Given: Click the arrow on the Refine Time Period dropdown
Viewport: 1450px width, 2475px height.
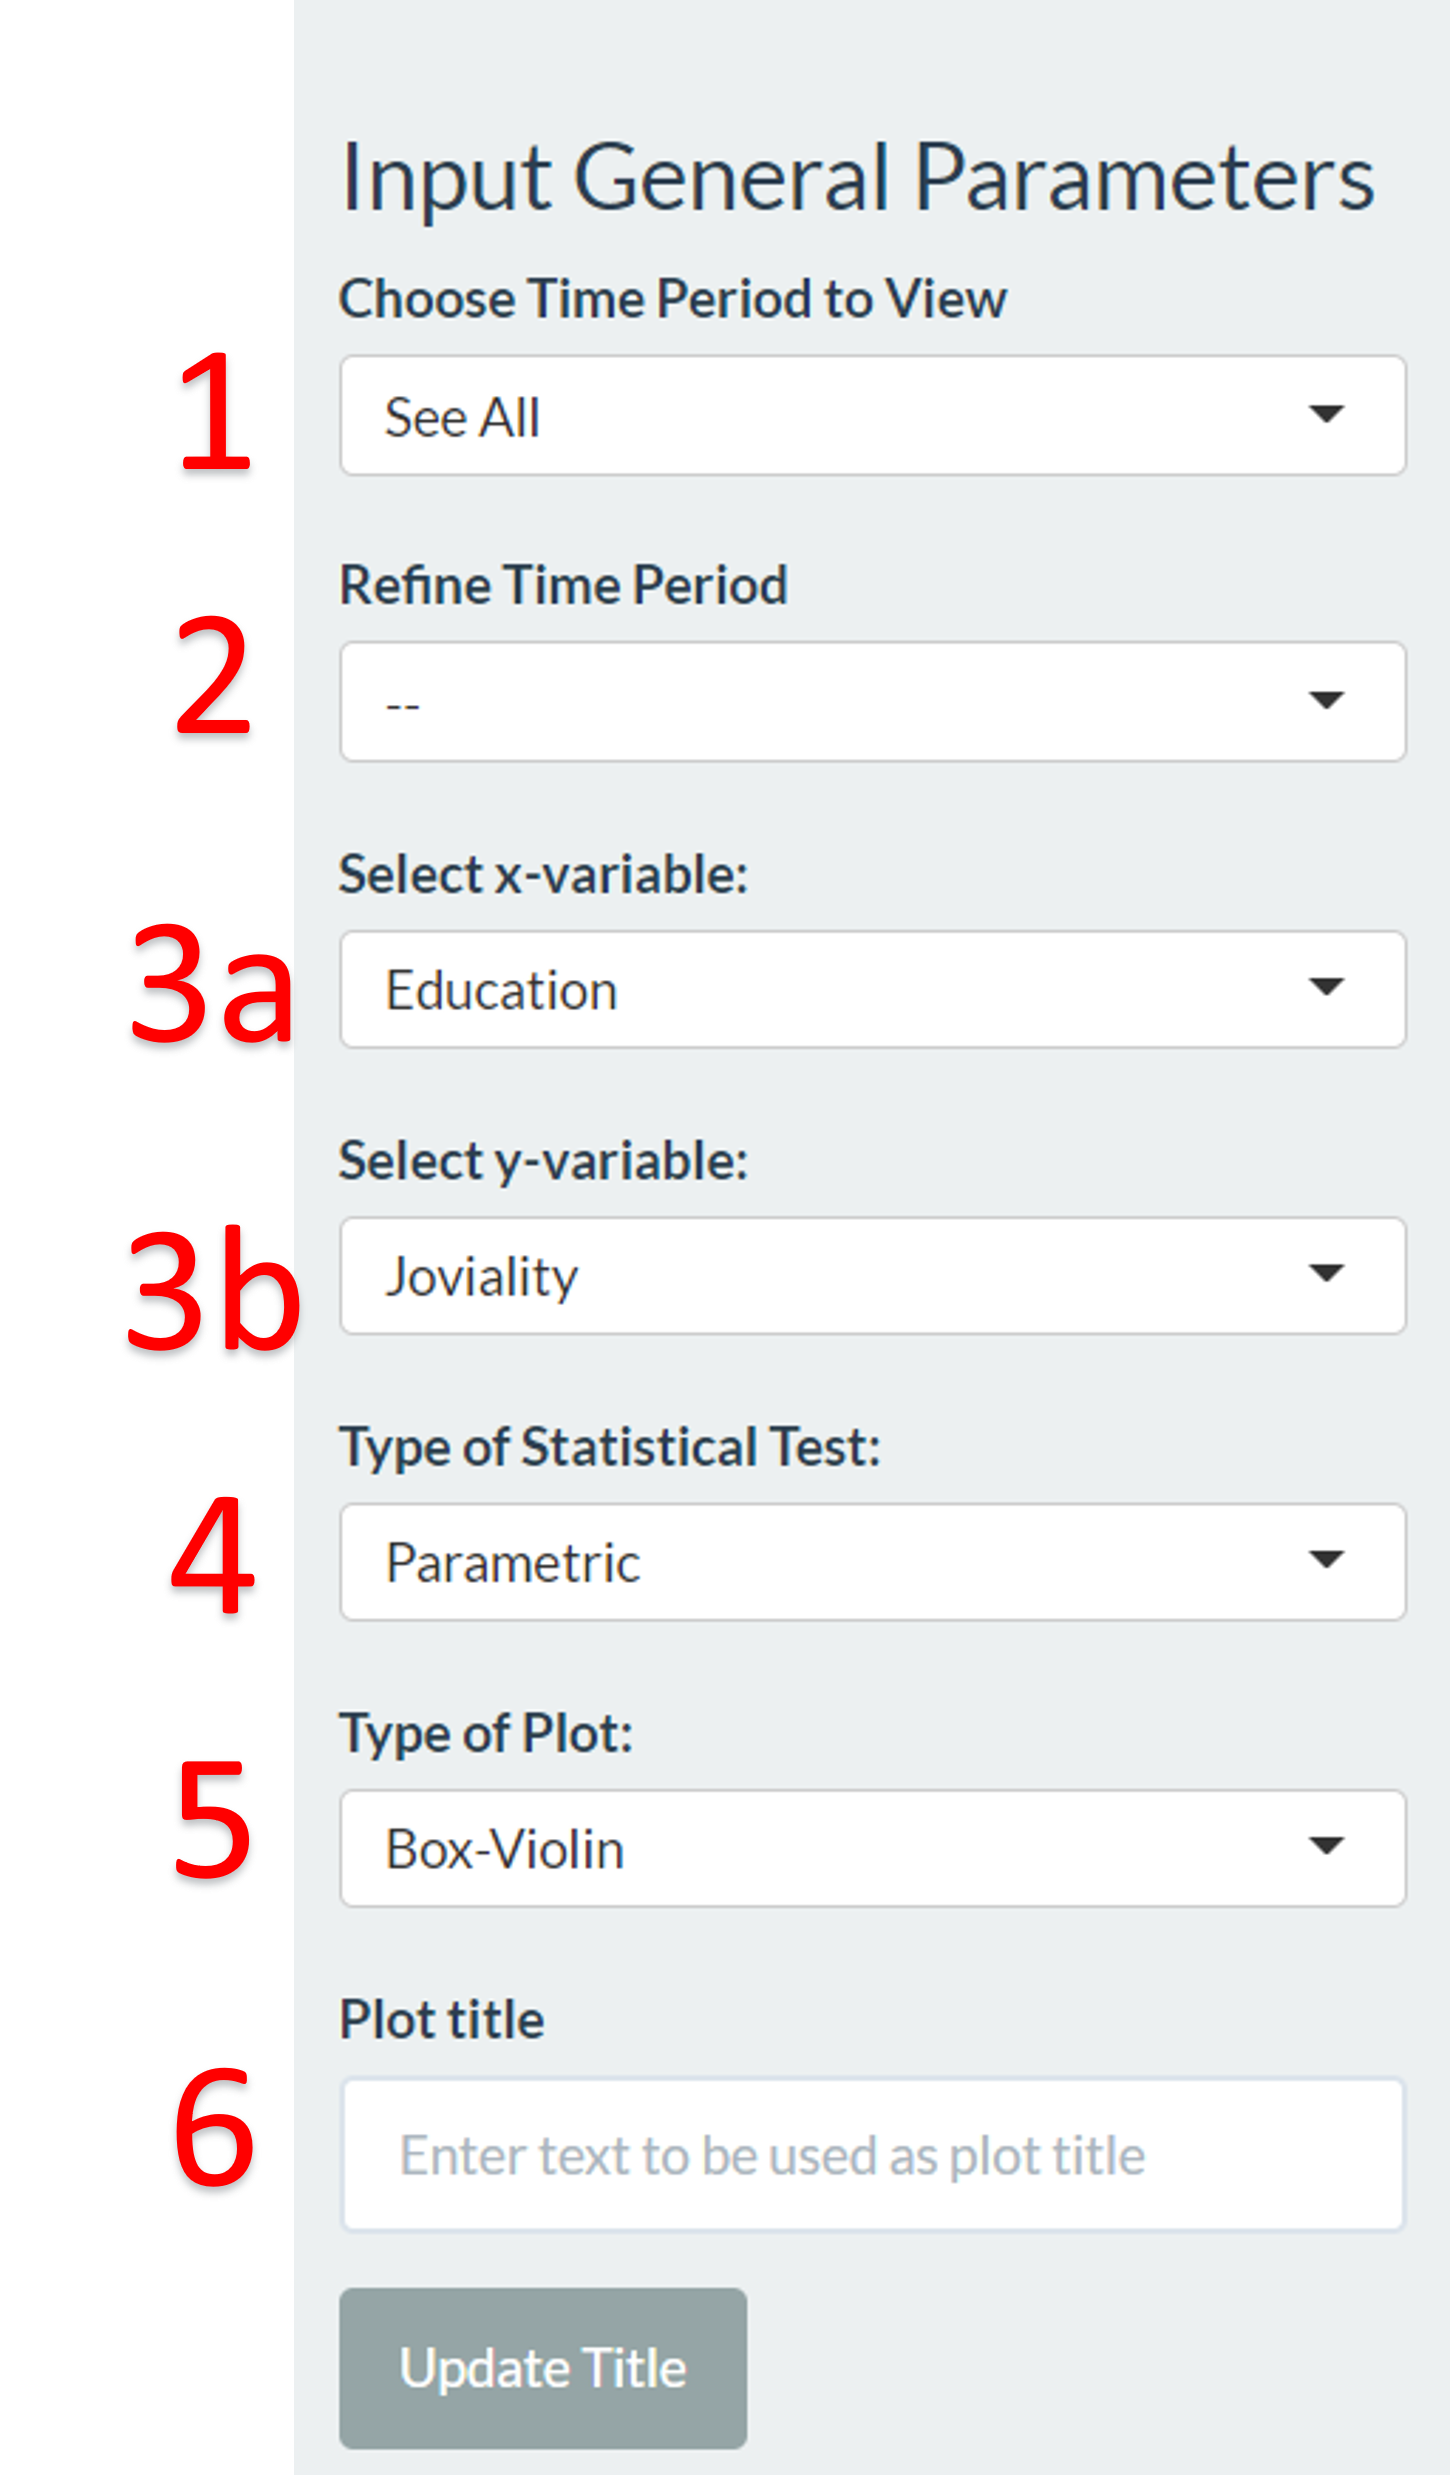Looking at the screenshot, I should [1326, 700].
